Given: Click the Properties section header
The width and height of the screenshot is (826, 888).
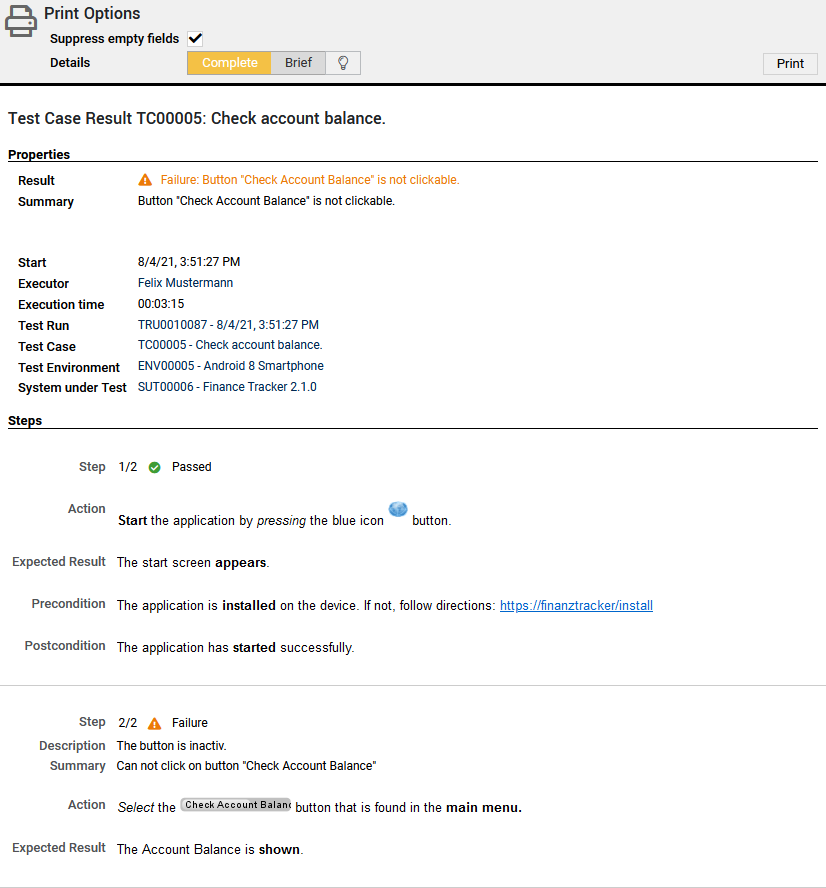Looking at the screenshot, I should (x=38, y=154).
